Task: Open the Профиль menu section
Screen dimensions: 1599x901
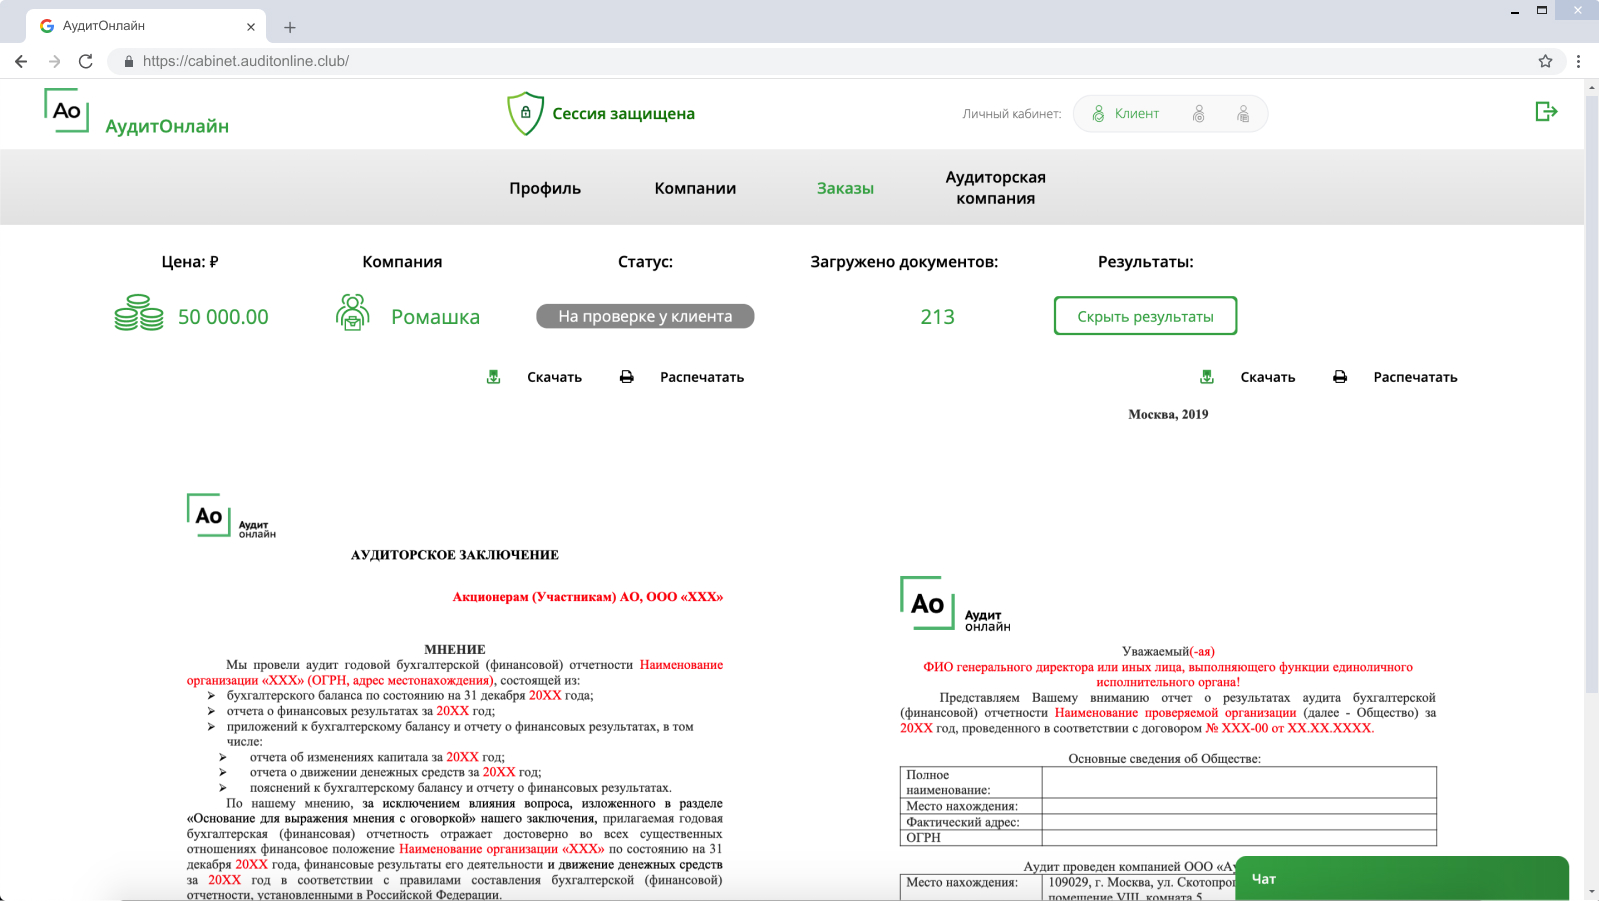Action: (x=545, y=188)
